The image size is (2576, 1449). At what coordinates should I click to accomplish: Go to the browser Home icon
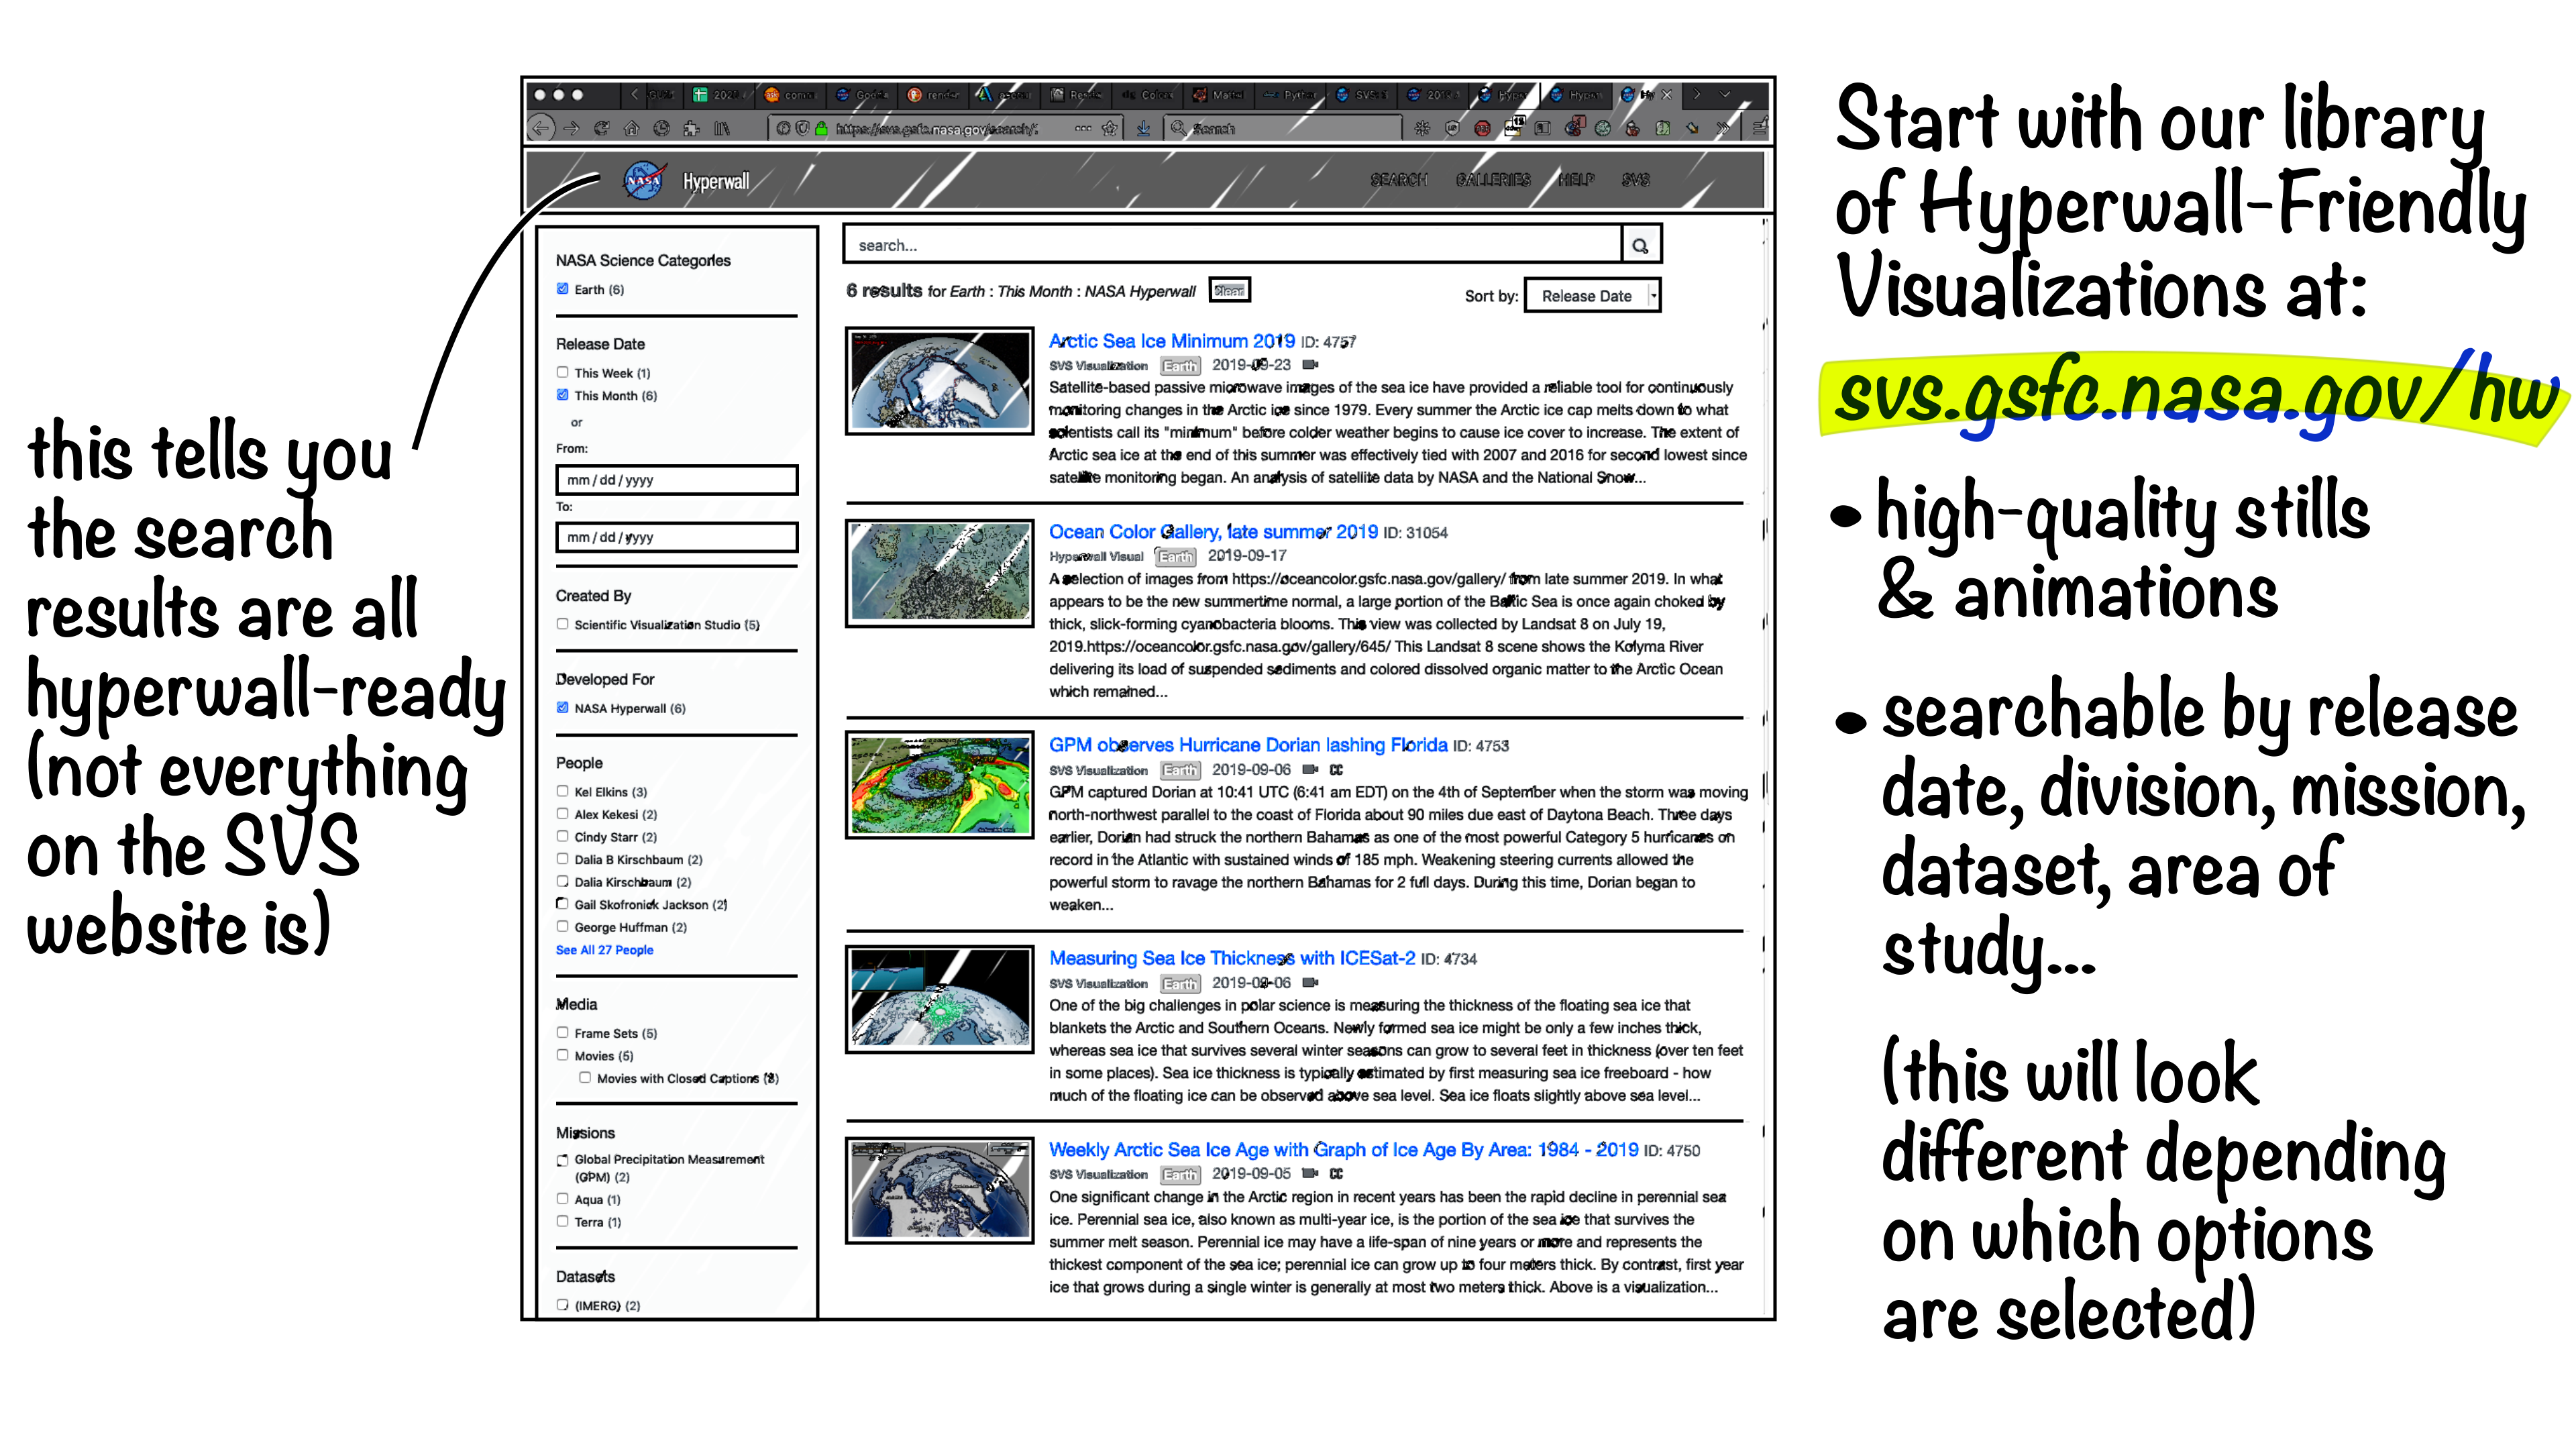[x=631, y=128]
